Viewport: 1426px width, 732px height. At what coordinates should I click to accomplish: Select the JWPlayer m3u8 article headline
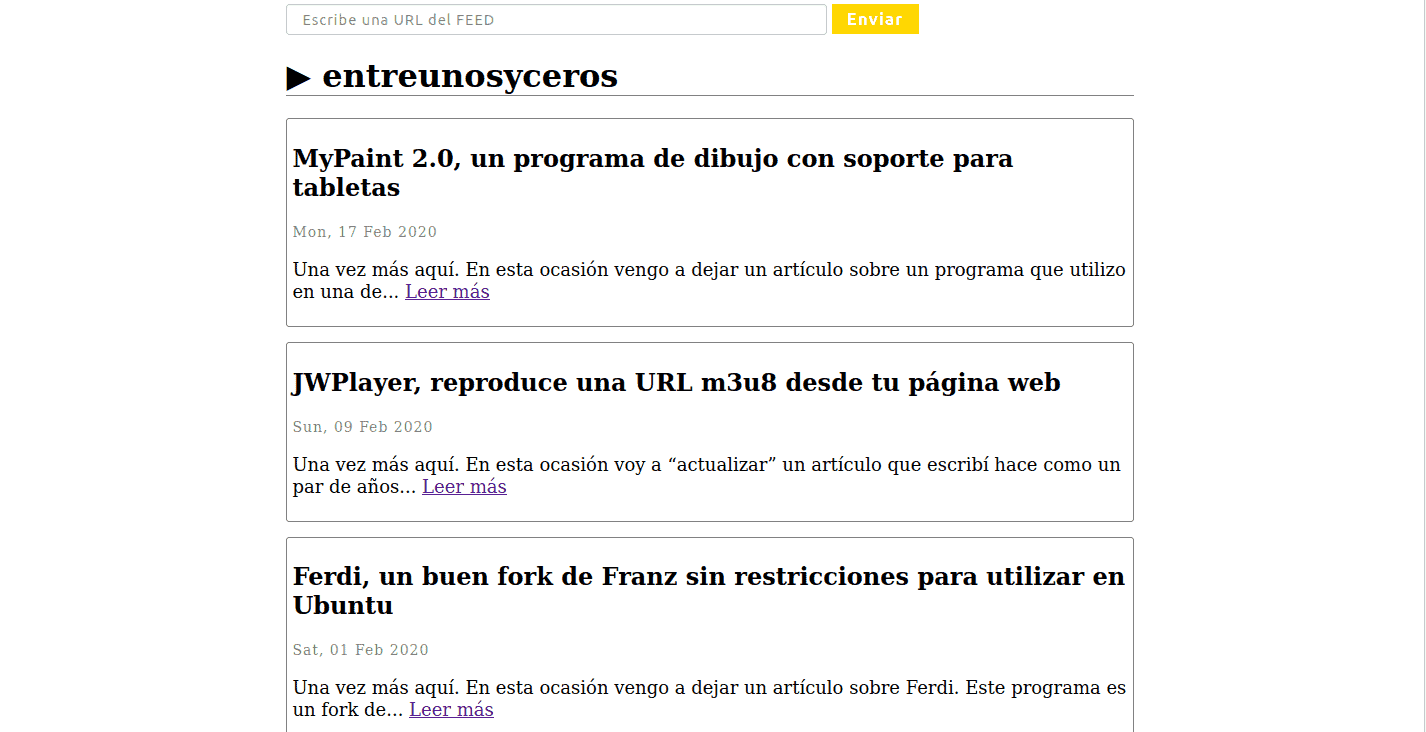676,382
